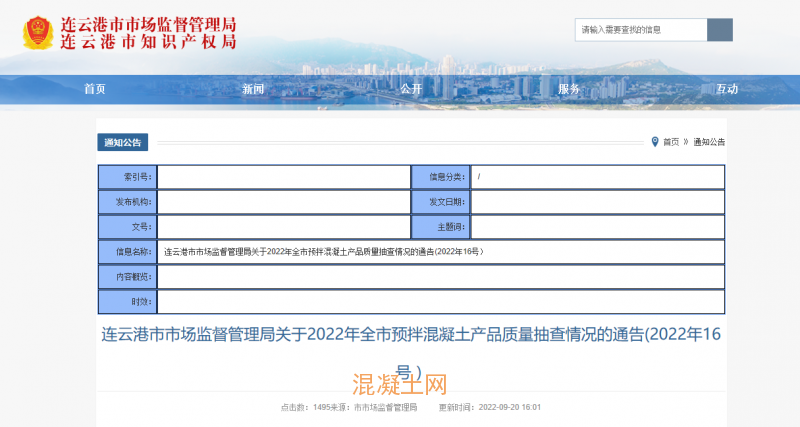This screenshot has width=800, height=427.
Task: Click the 索引号 value cell
Action: pos(283,177)
